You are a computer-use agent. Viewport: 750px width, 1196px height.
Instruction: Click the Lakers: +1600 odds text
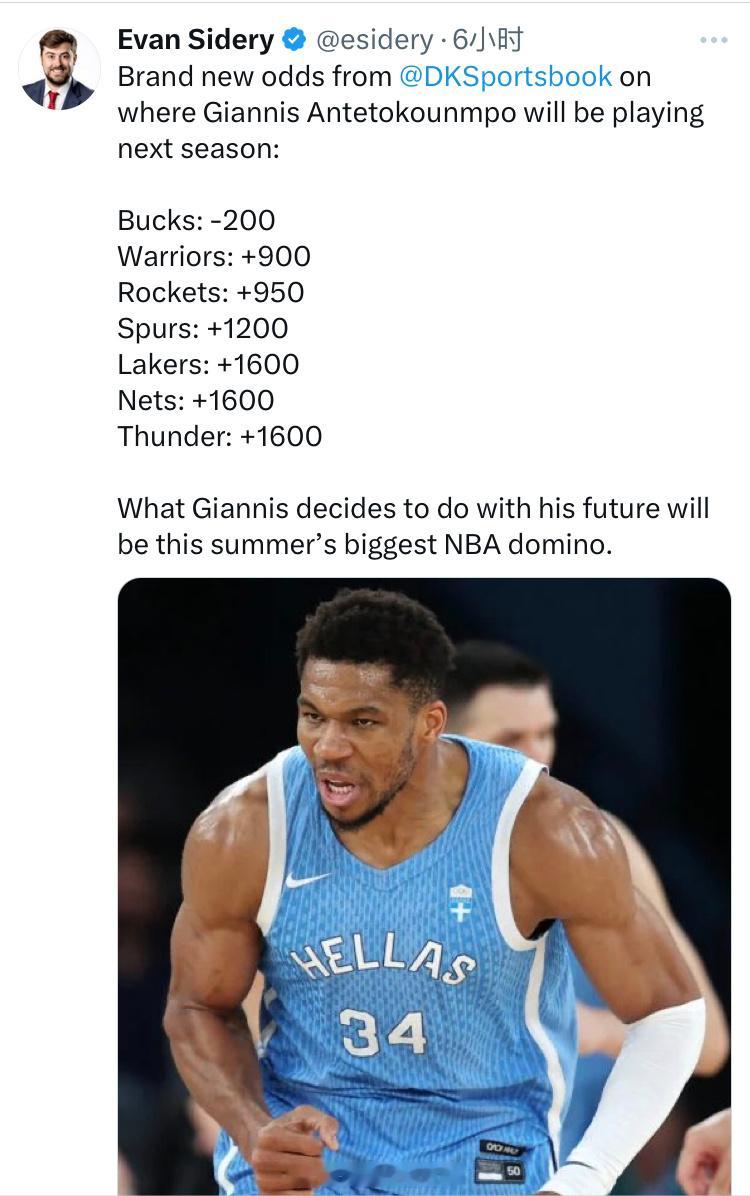208,364
